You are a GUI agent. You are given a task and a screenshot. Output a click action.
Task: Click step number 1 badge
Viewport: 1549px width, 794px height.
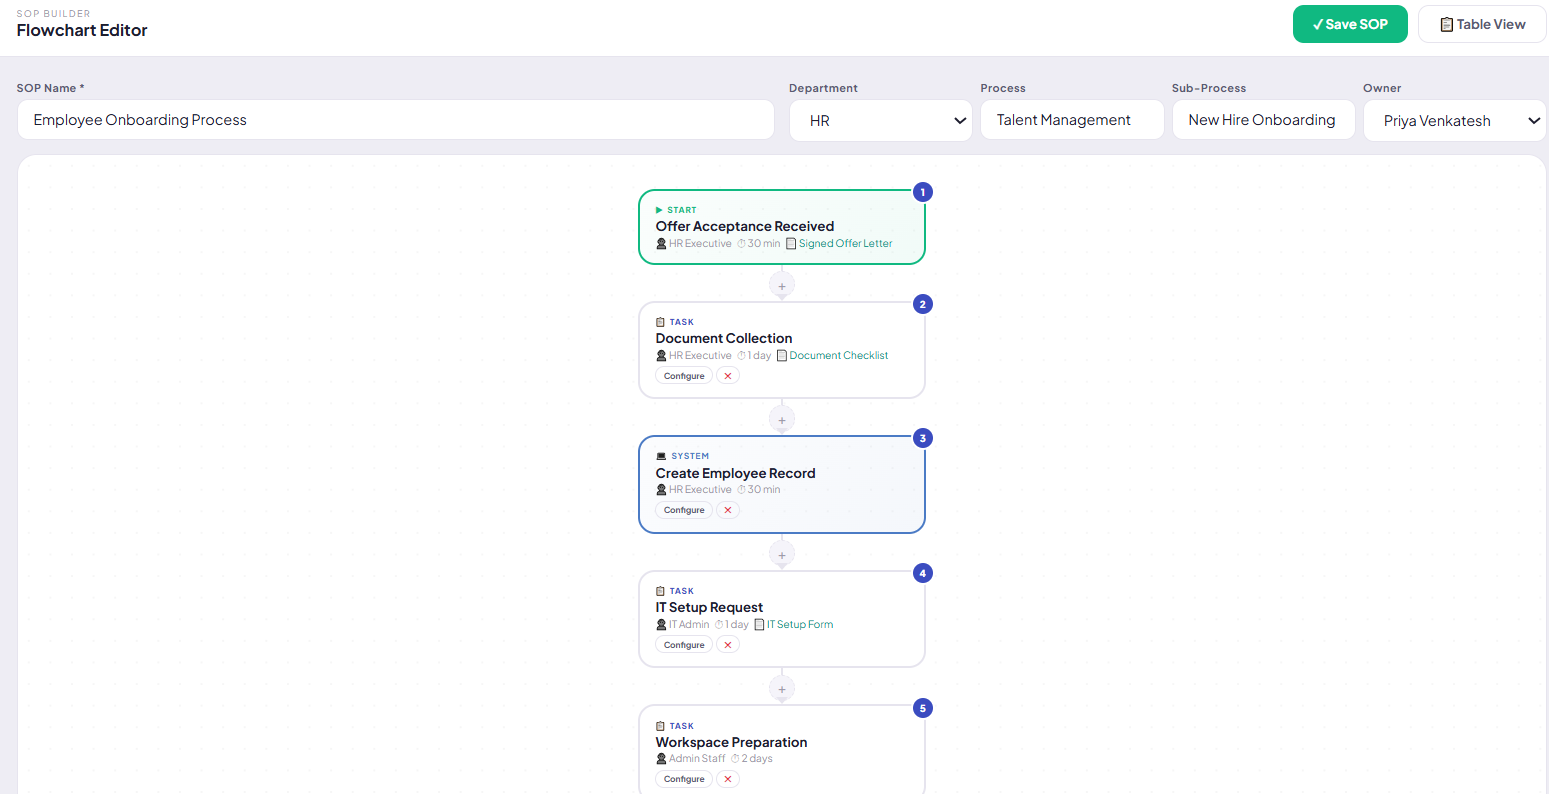(923, 192)
